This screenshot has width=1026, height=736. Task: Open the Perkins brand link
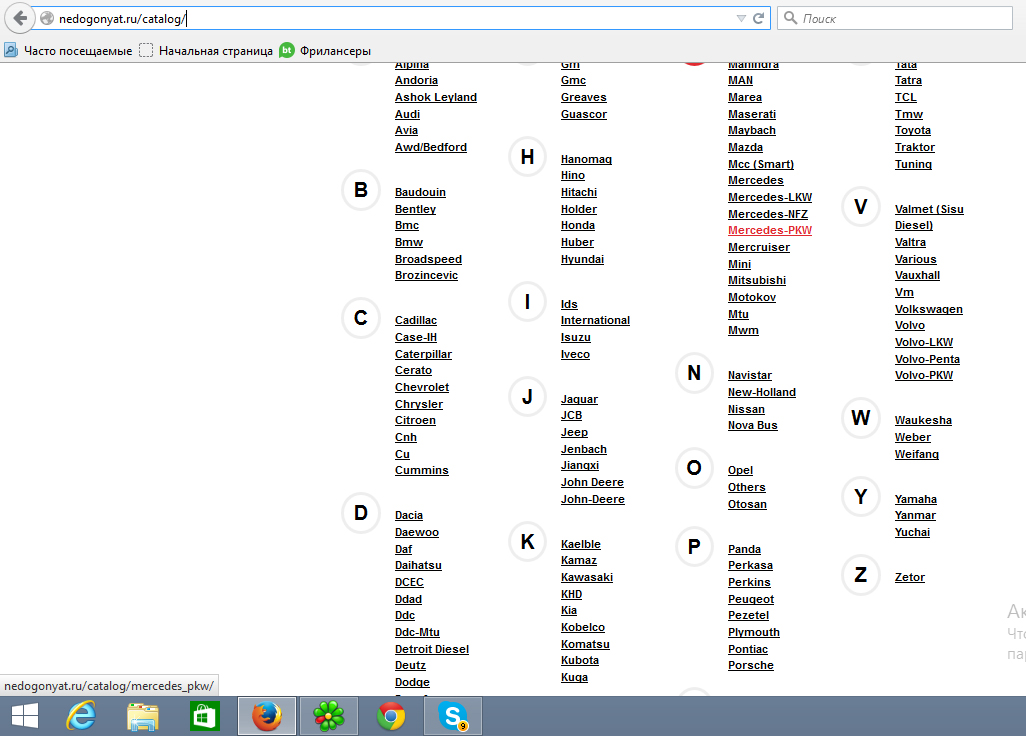(x=749, y=582)
